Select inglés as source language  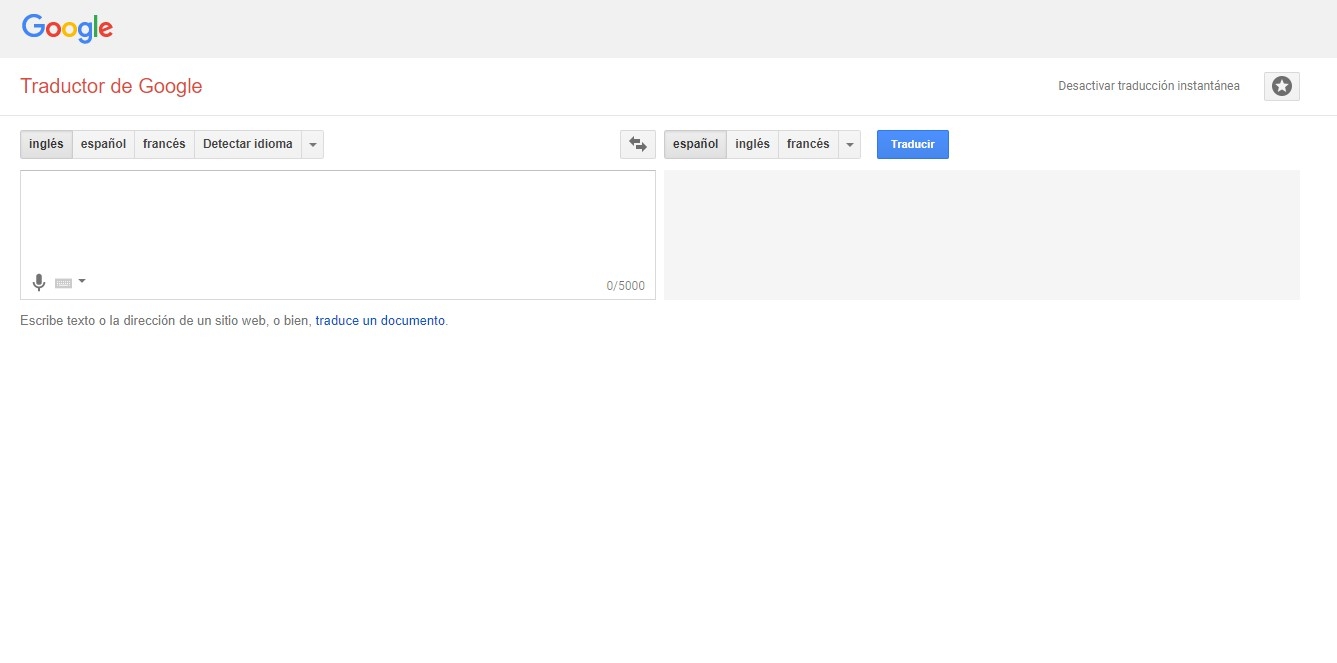(46, 144)
